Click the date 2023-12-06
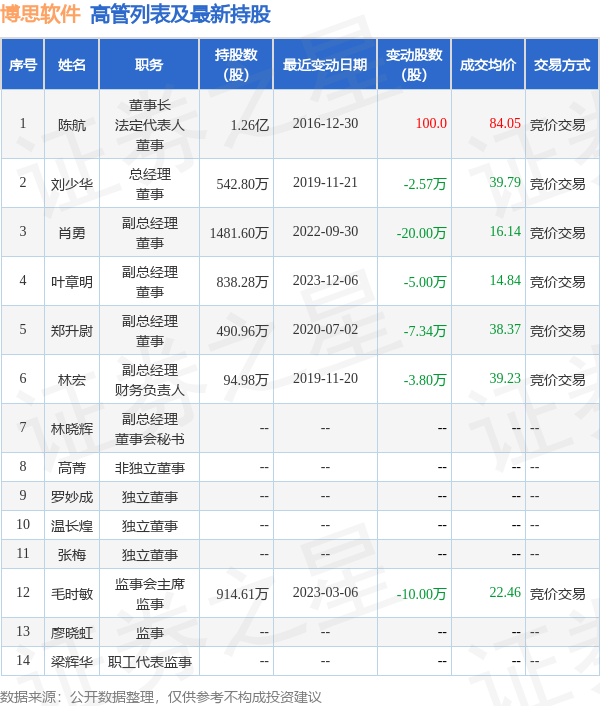This screenshot has width=600, height=706. tap(325, 281)
